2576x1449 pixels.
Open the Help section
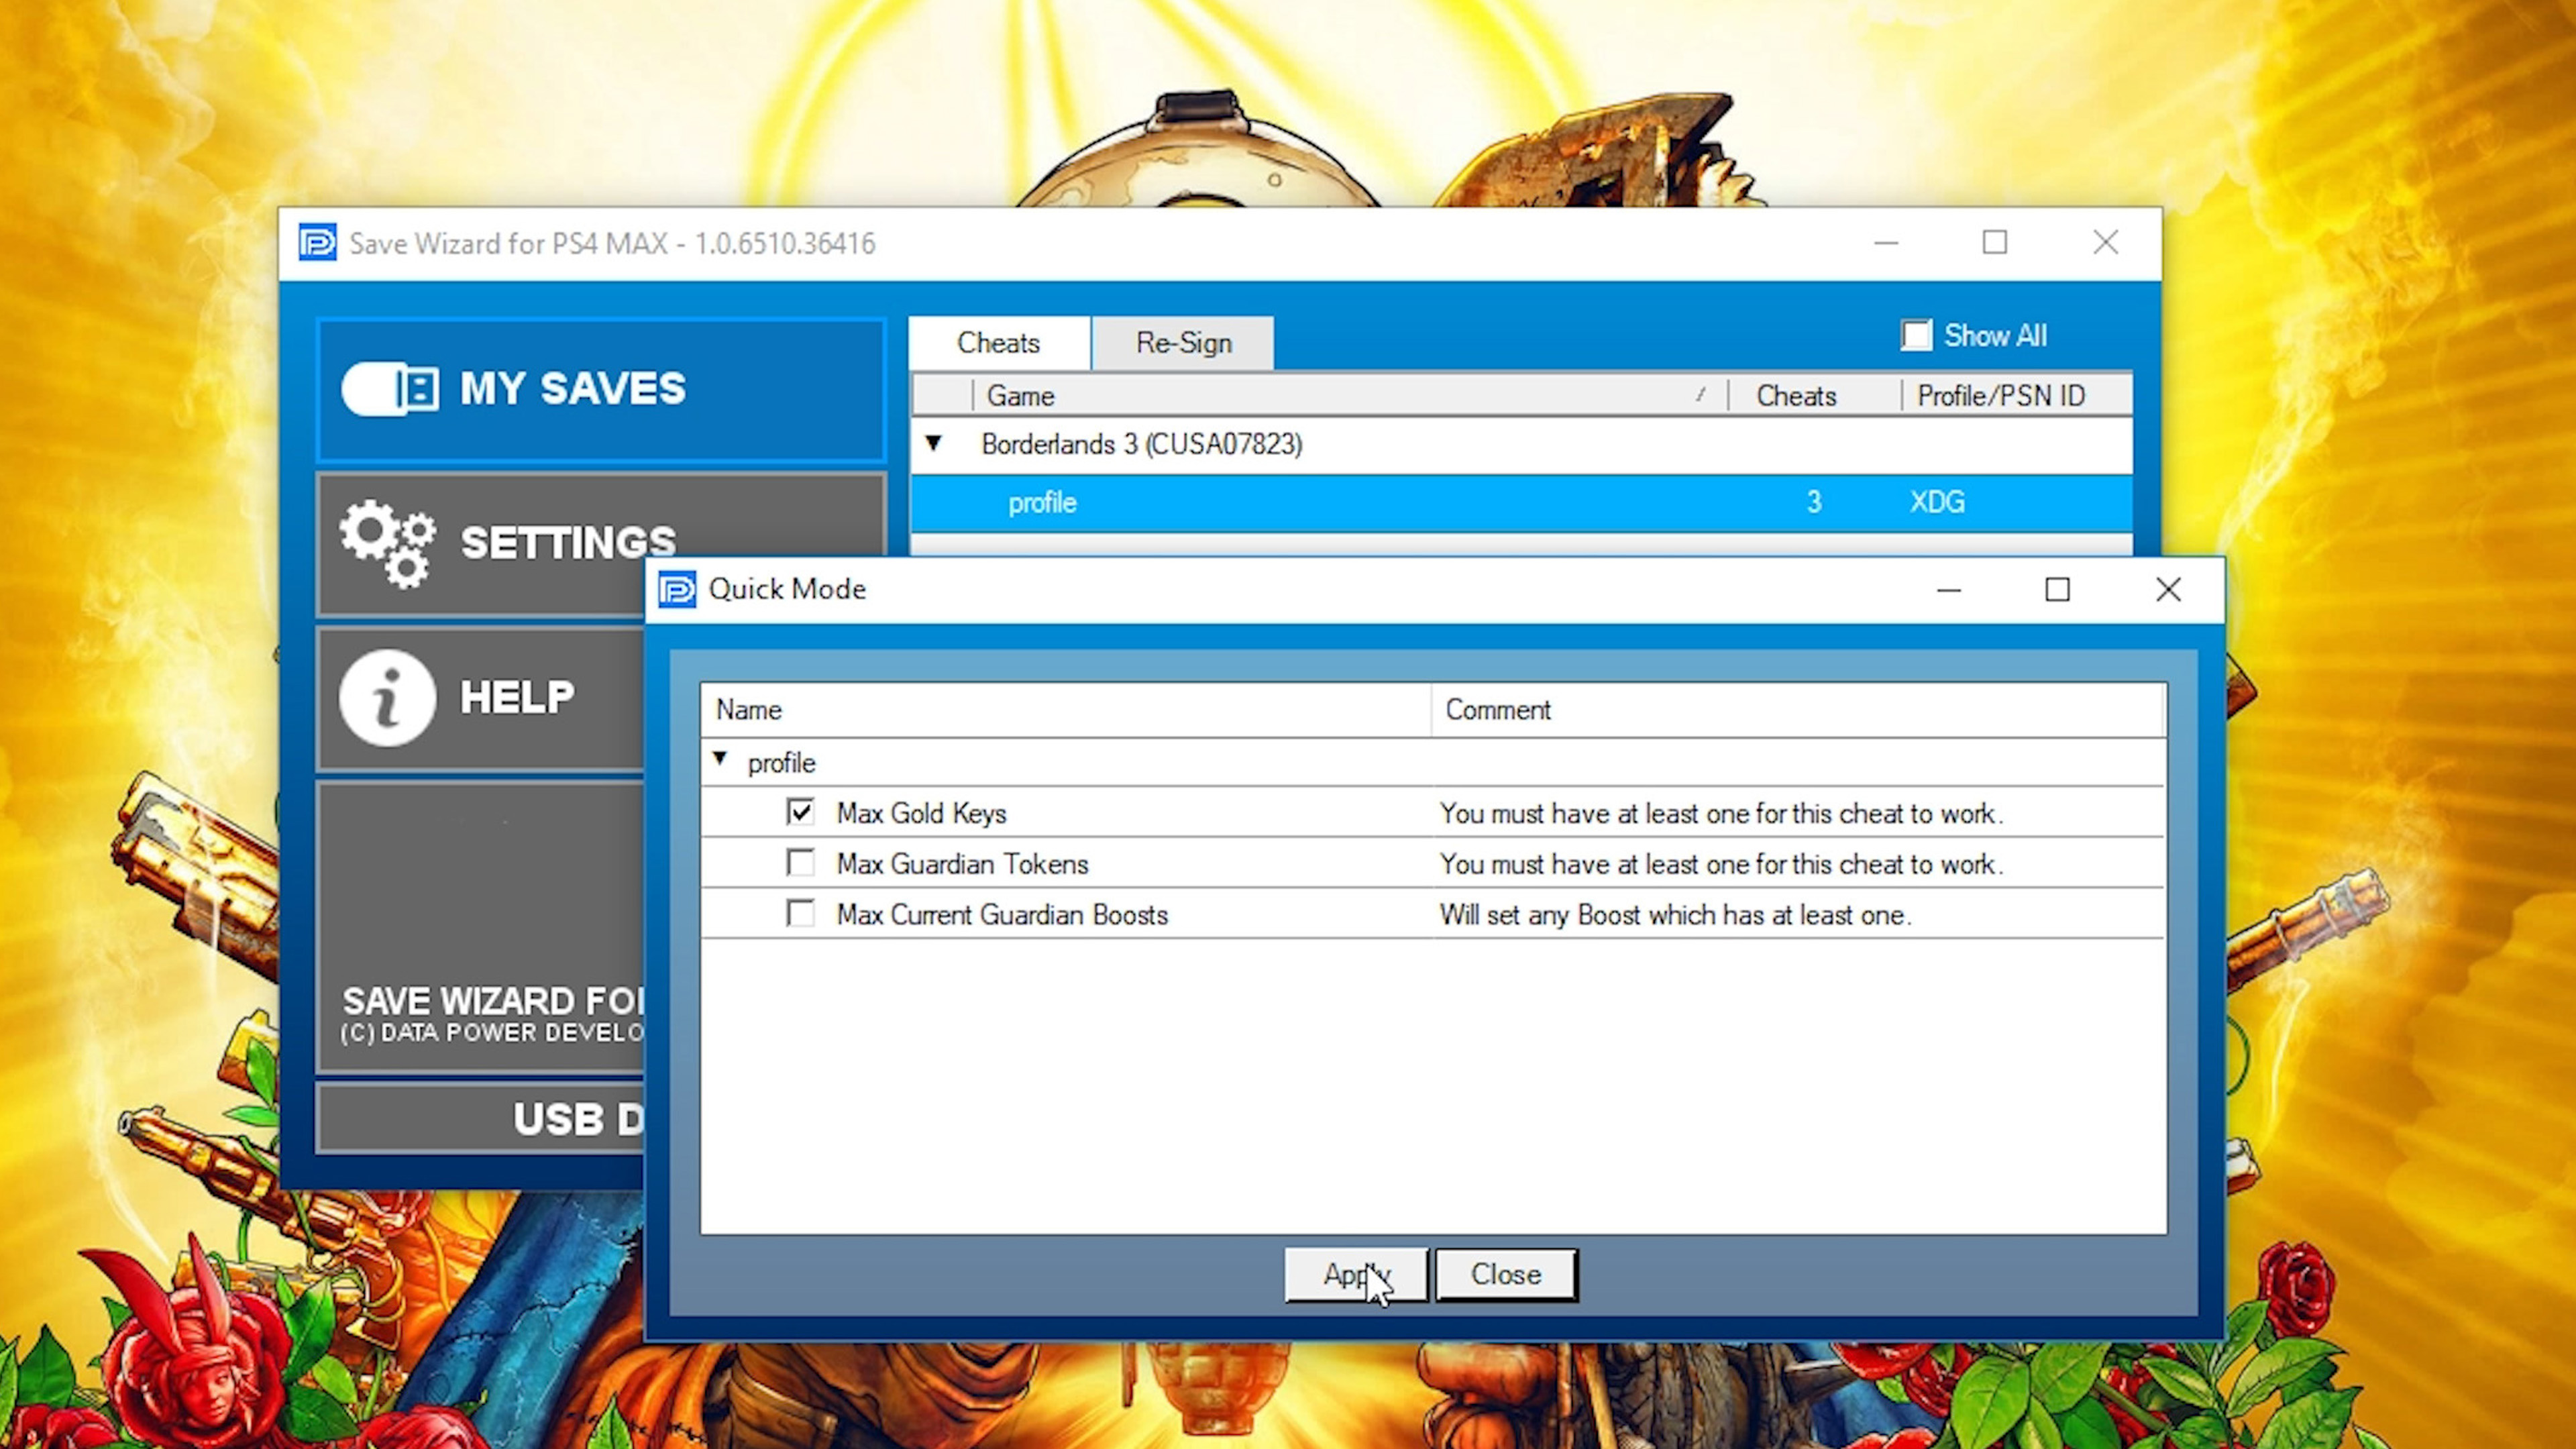pyautogui.click(x=481, y=698)
